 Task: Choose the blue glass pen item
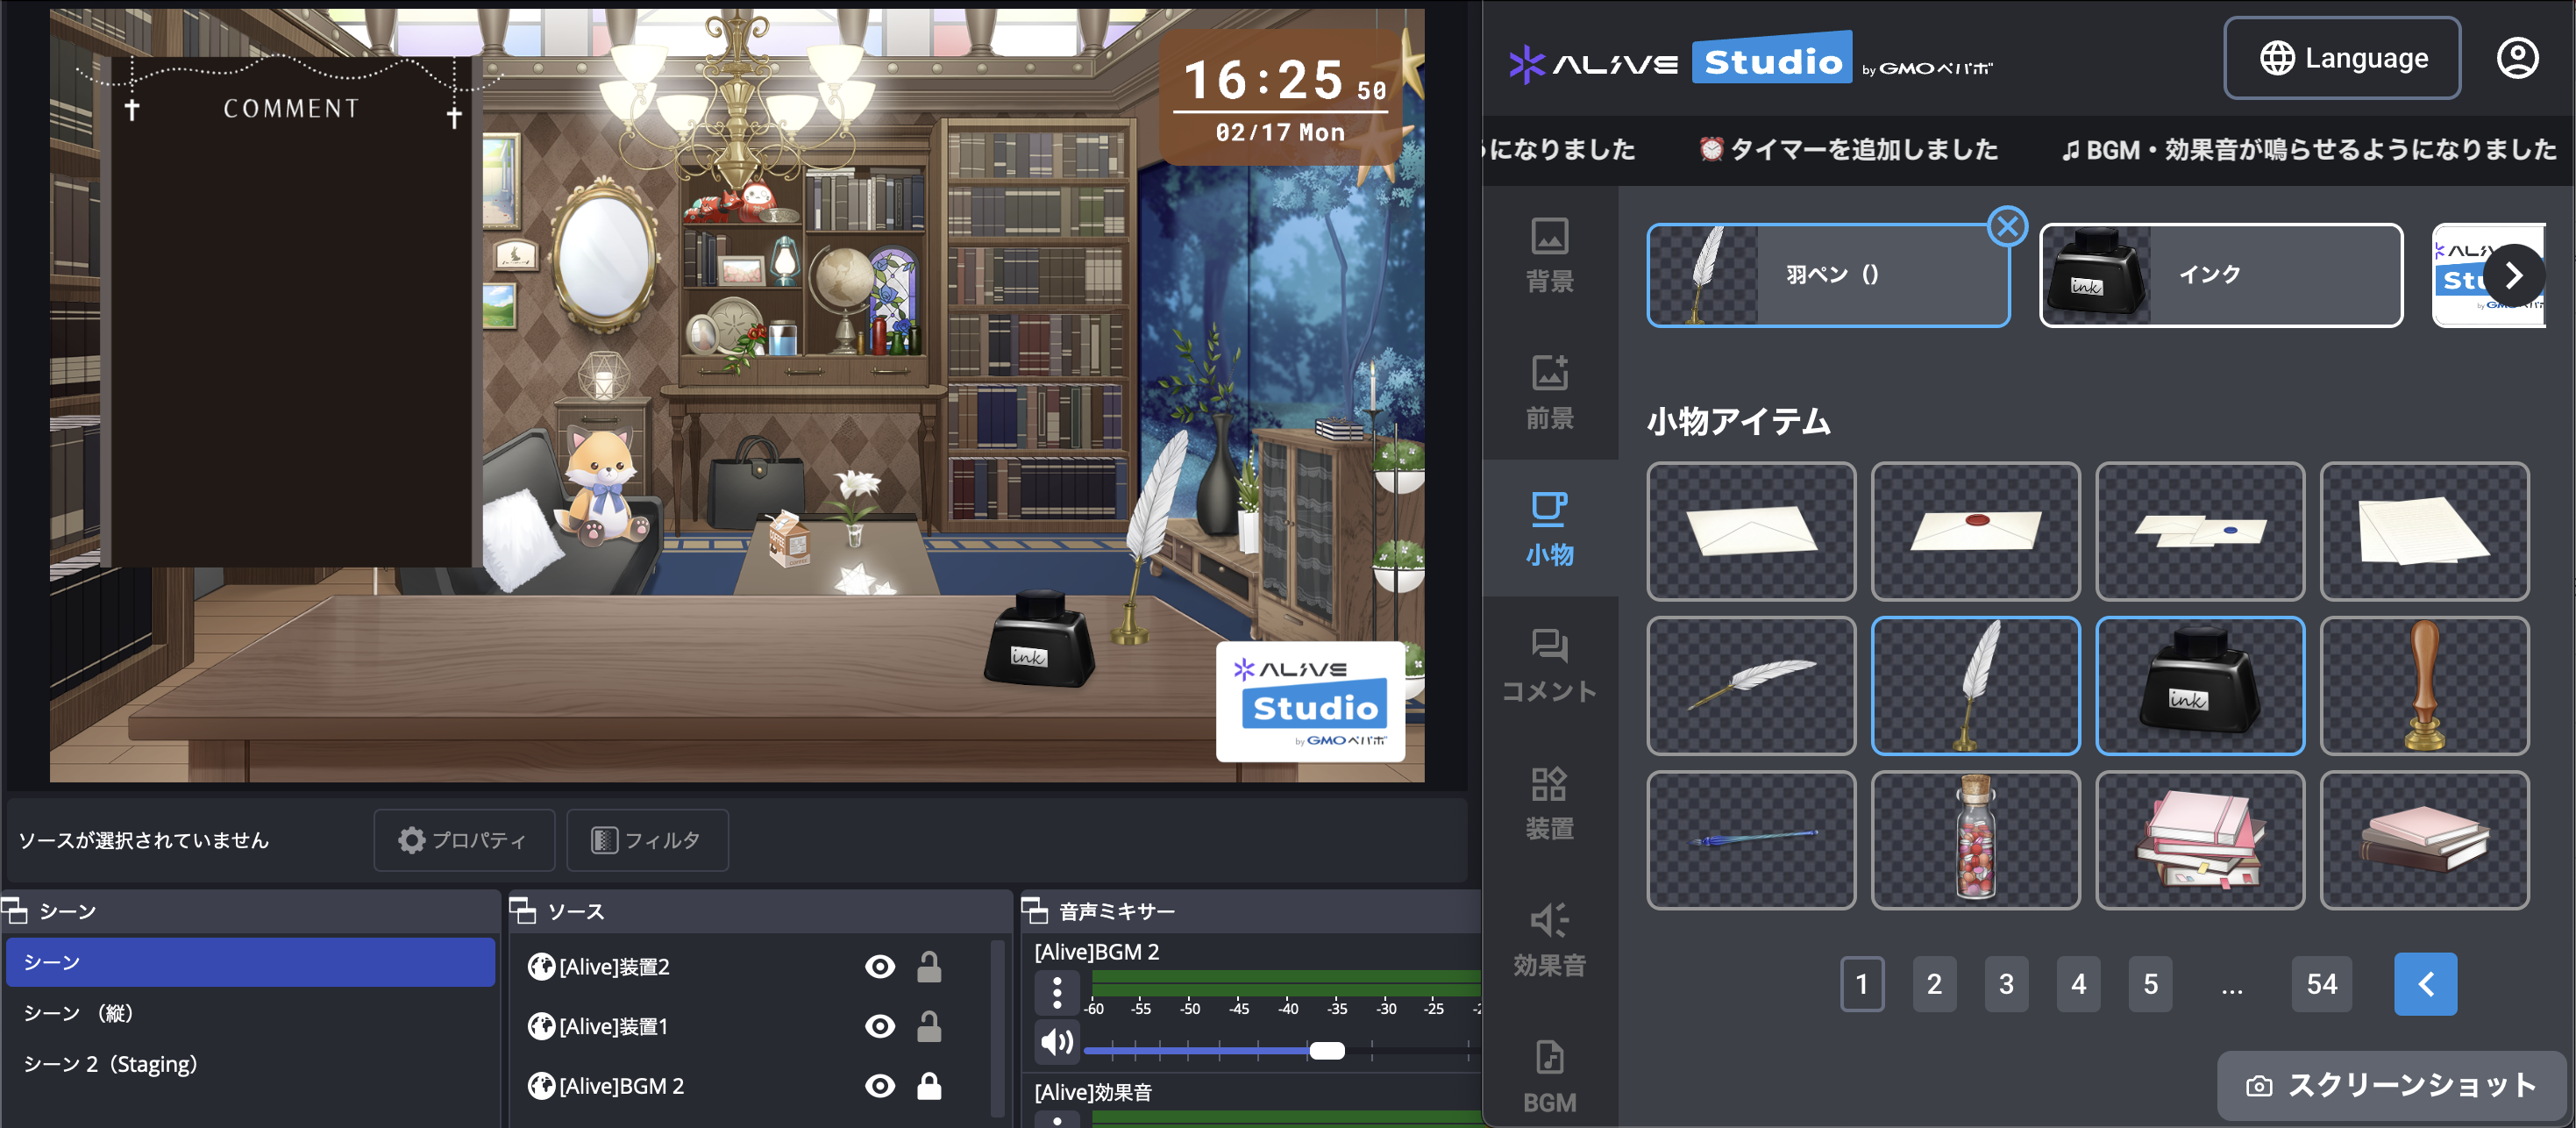point(1751,840)
